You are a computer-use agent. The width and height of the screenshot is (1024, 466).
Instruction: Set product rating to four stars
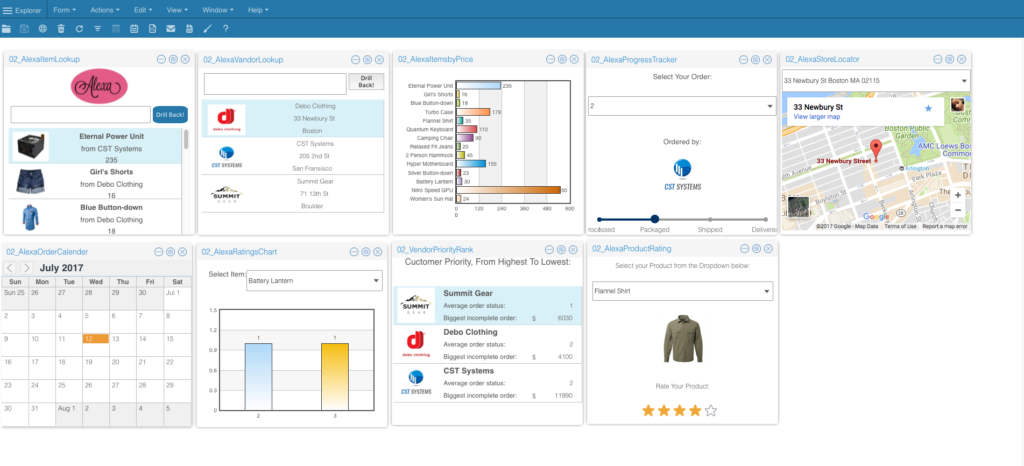[x=696, y=411]
